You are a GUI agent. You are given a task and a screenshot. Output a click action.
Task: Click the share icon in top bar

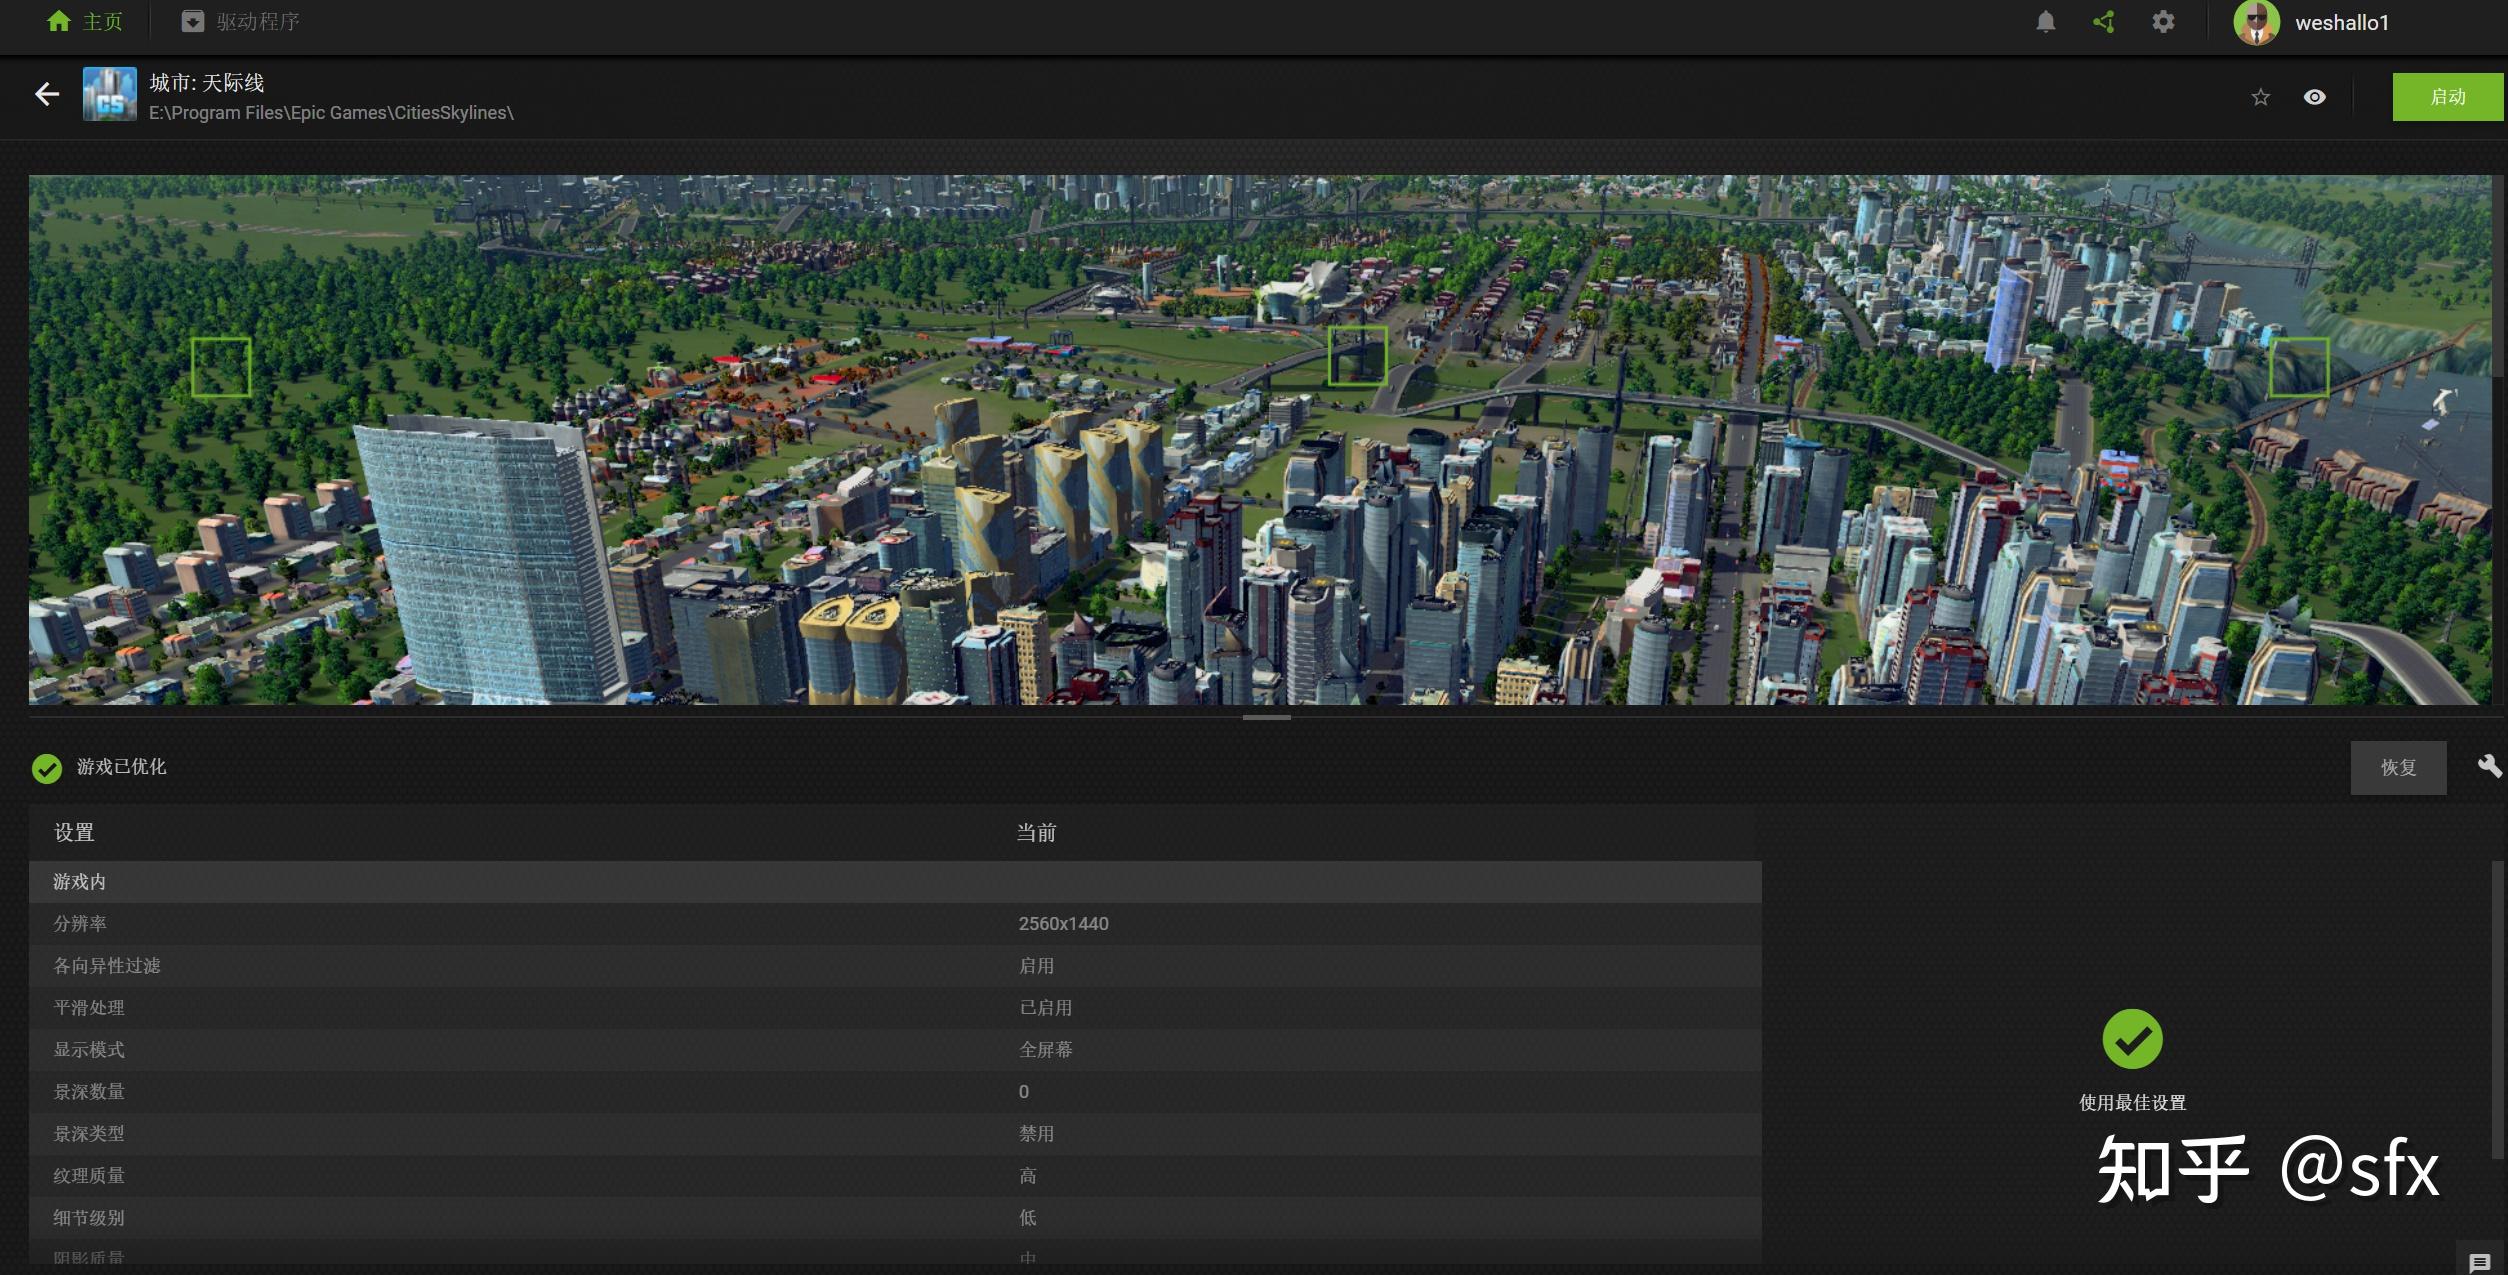click(2104, 22)
